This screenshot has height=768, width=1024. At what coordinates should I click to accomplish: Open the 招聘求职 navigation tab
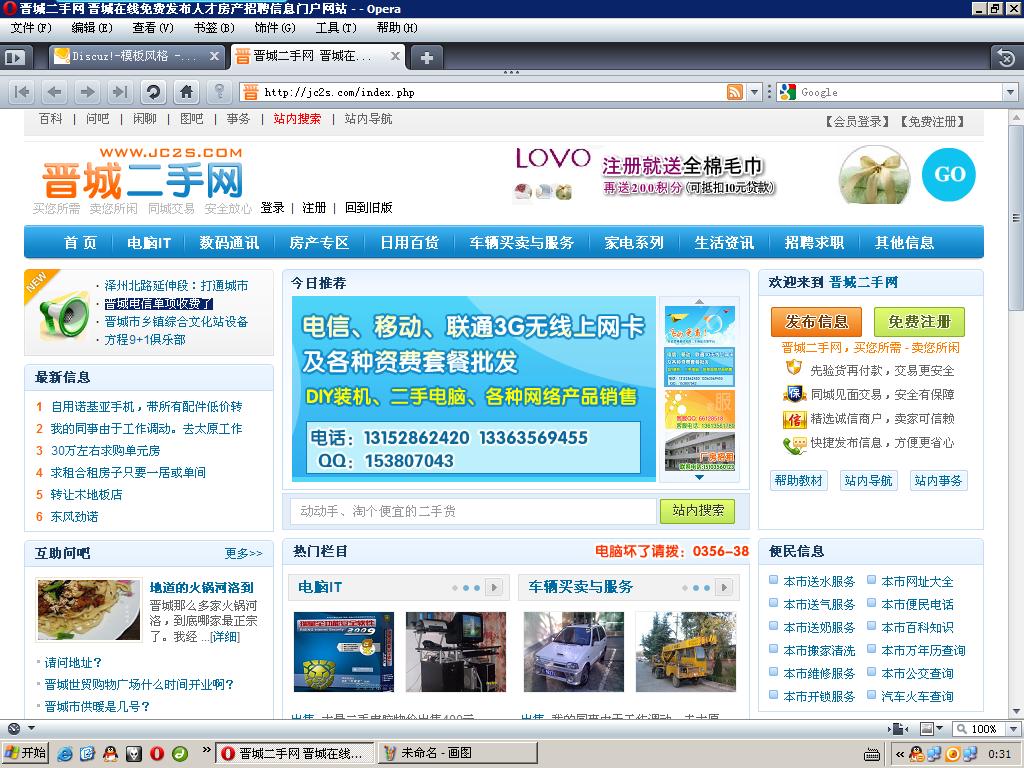pyautogui.click(x=814, y=243)
